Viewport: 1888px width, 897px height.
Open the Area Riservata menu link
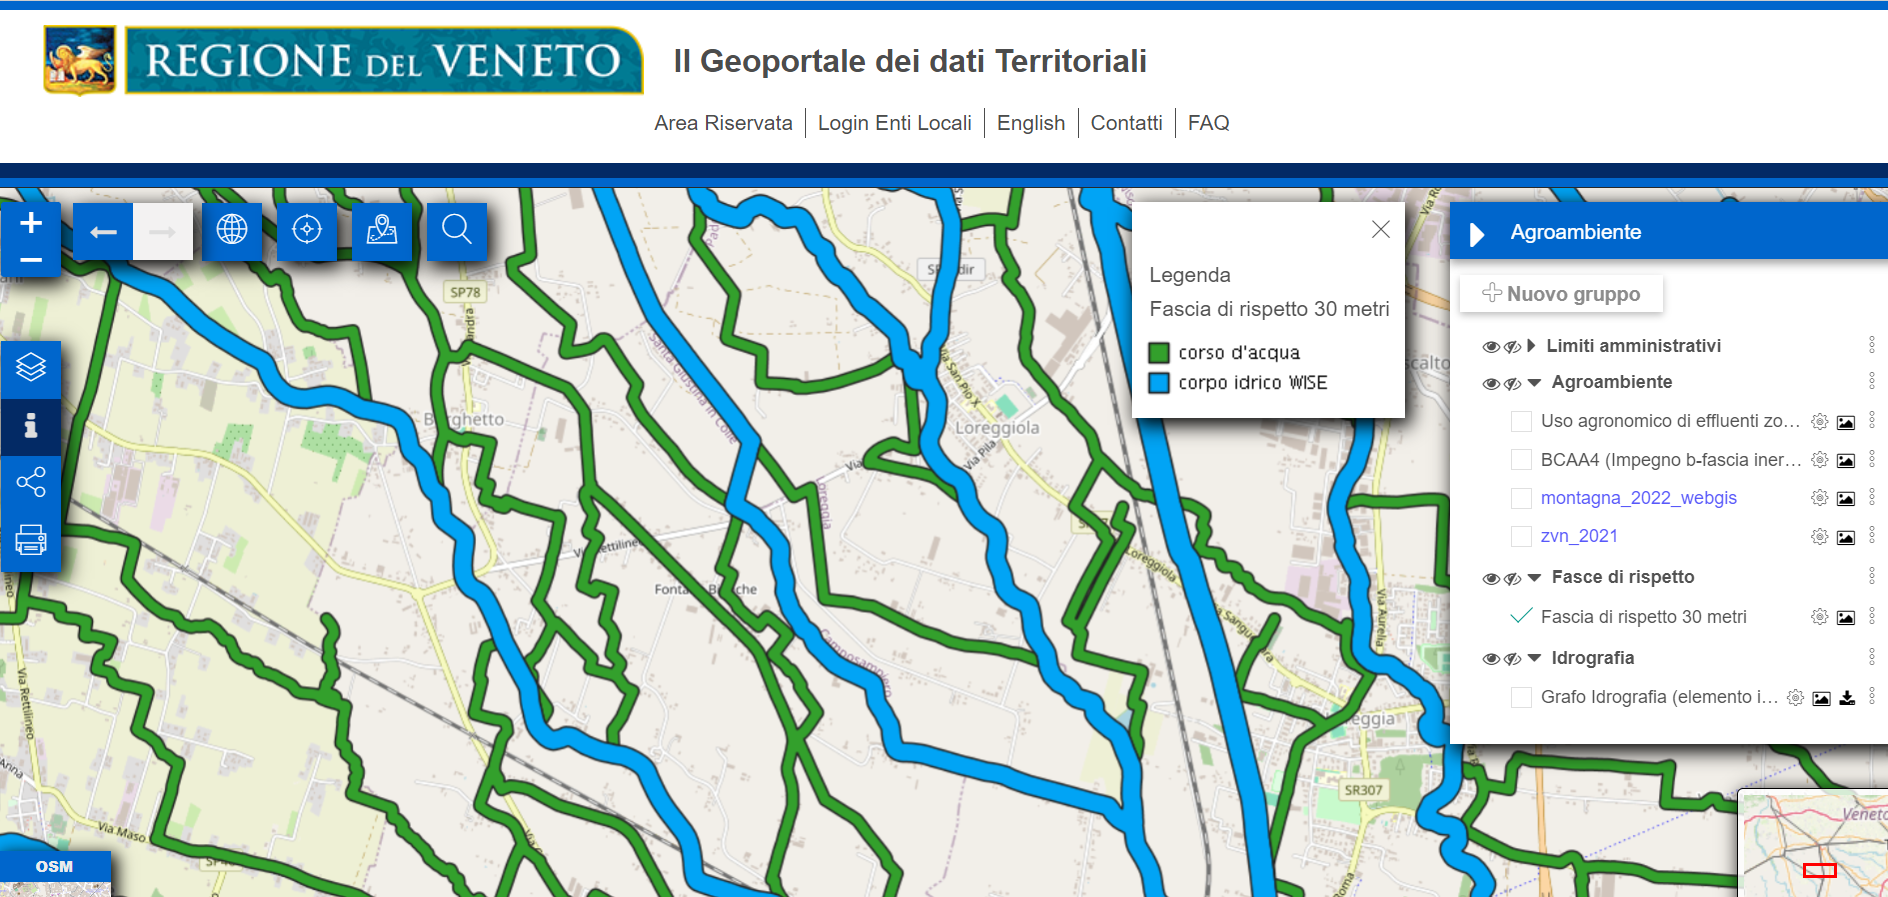tap(723, 123)
